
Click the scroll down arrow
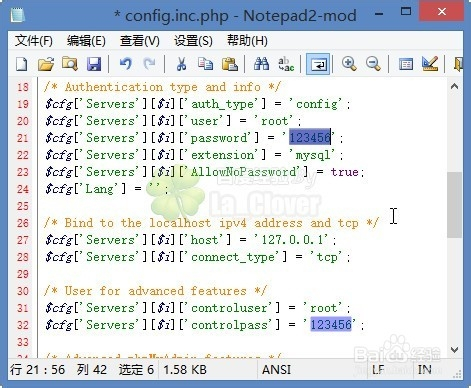pos(454,350)
